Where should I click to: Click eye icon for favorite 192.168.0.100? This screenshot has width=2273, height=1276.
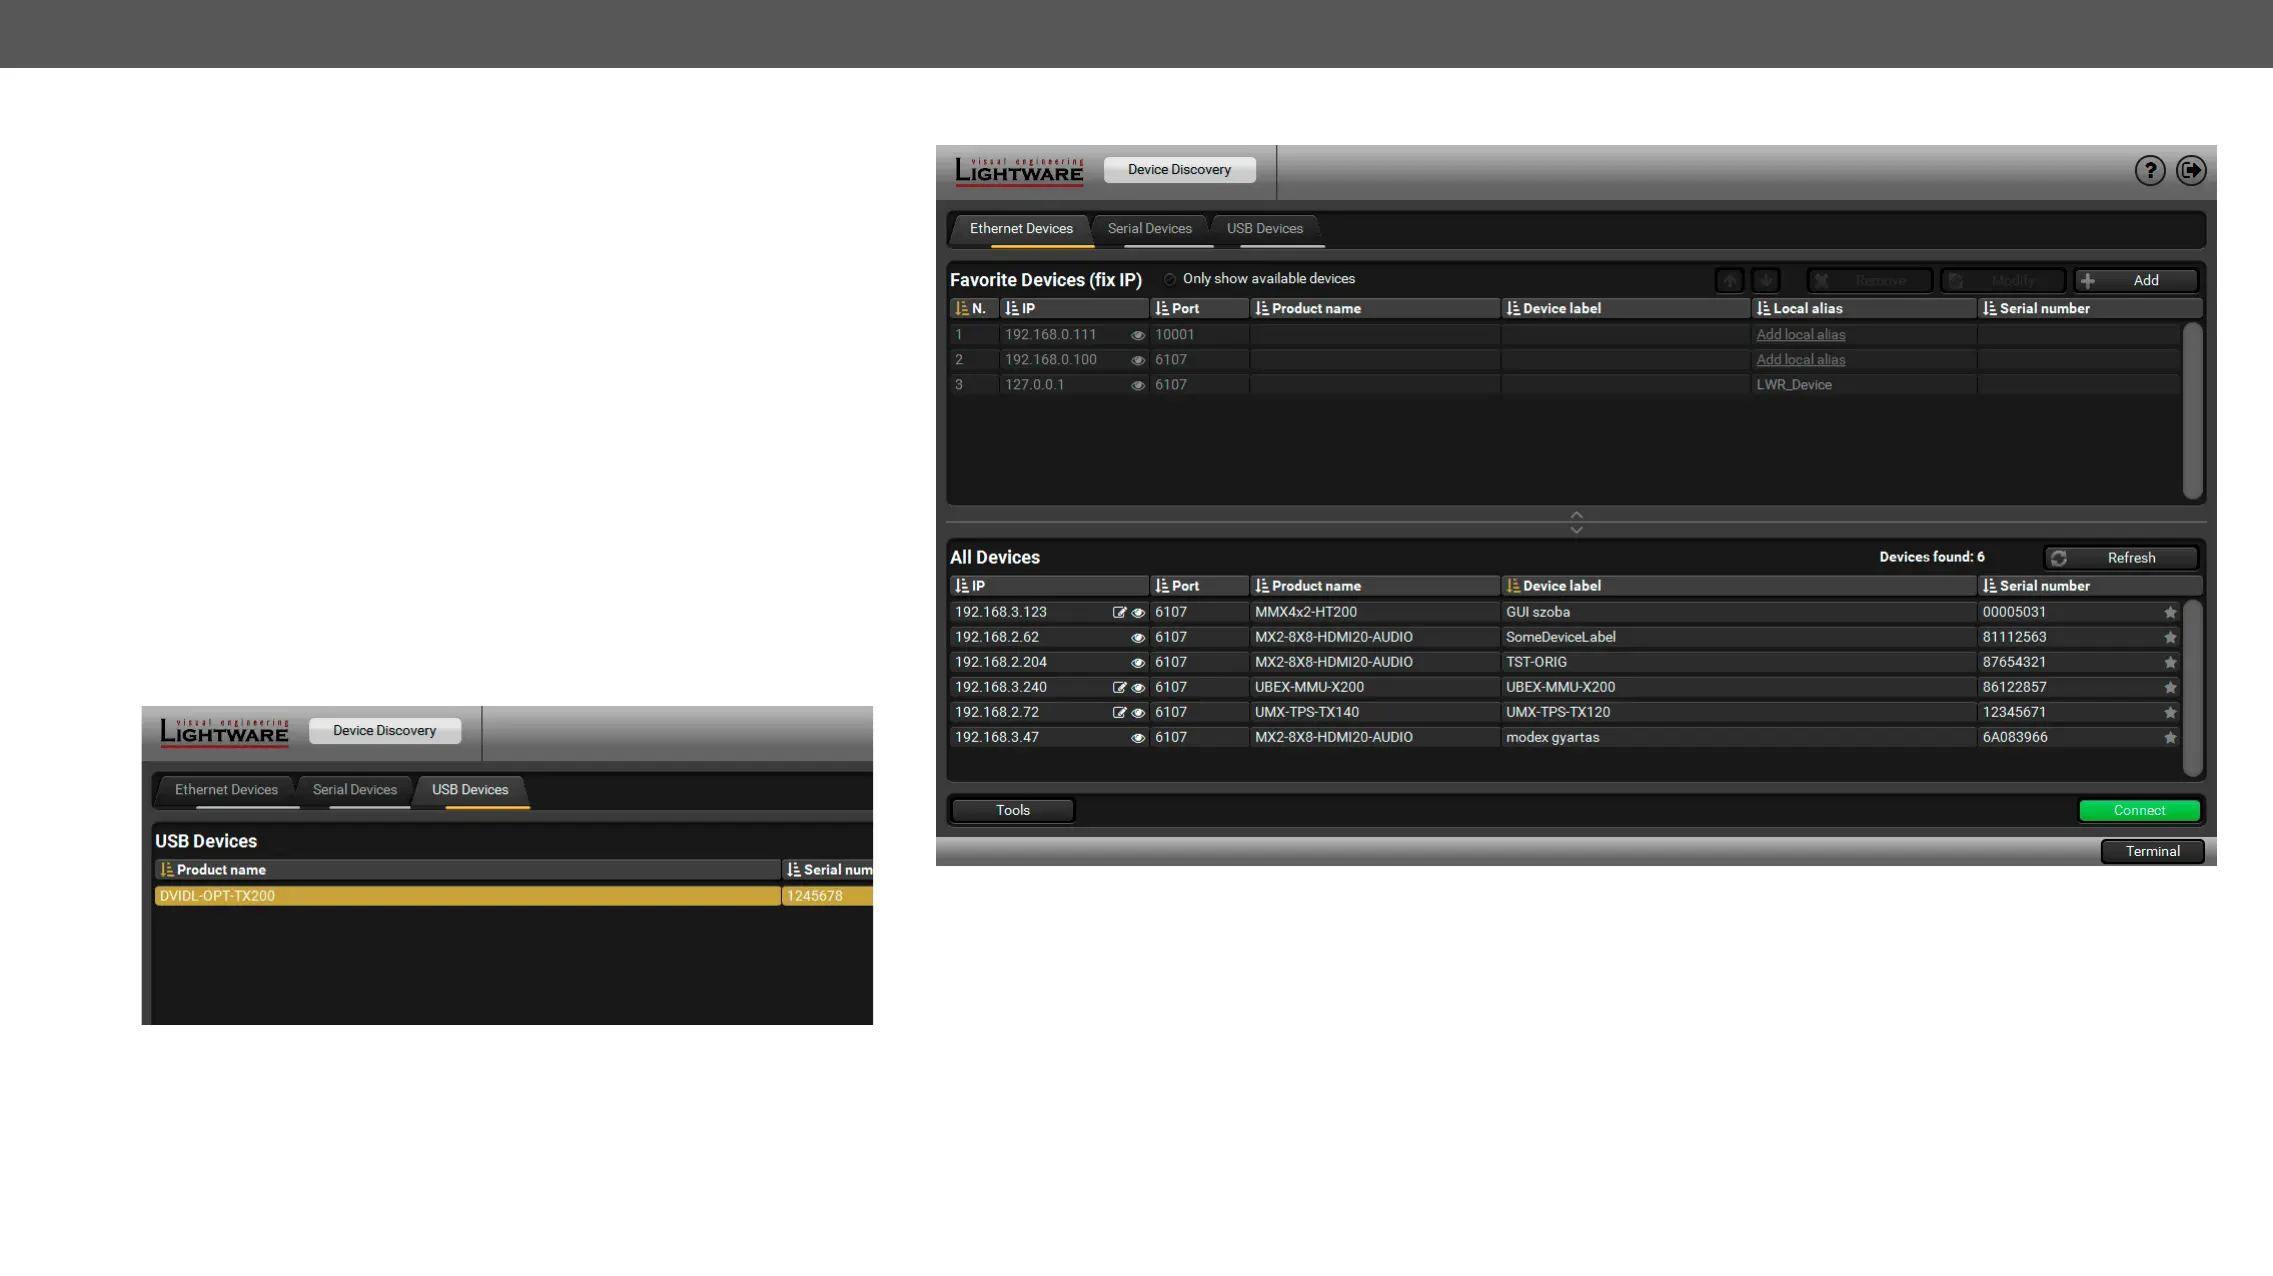(x=1138, y=360)
